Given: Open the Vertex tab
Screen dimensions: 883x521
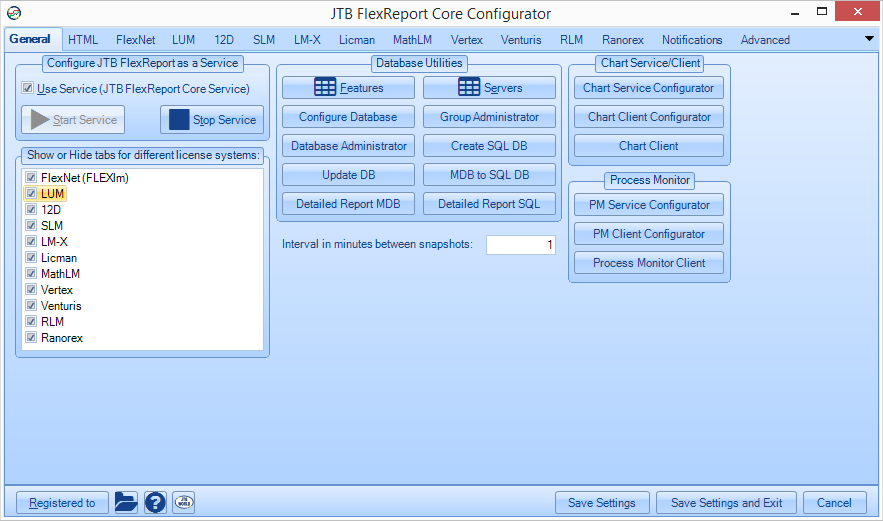Looking at the screenshot, I should pyautogui.click(x=466, y=40).
